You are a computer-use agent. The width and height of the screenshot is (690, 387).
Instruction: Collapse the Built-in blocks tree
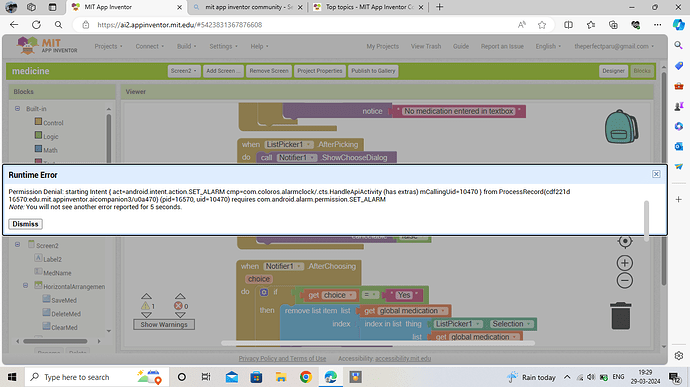(18, 108)
